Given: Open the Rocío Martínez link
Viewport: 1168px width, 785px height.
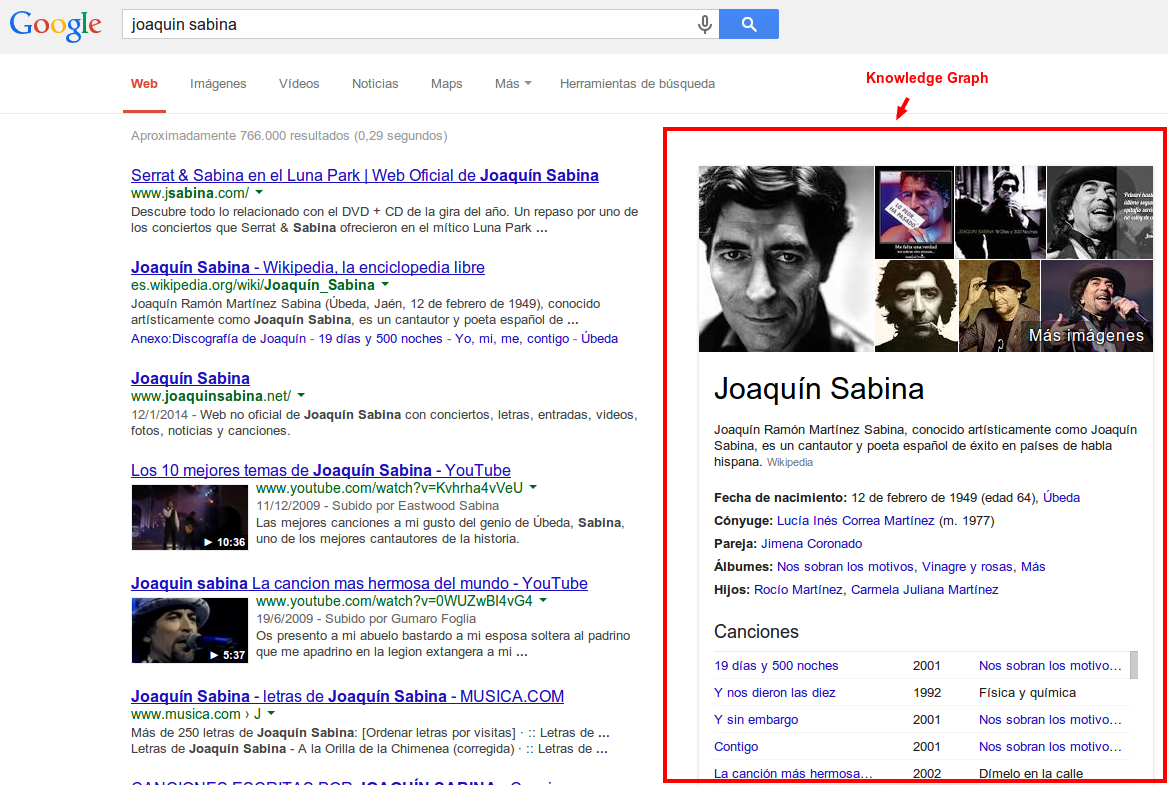Looking at the screenshot, I should pyautogui.click(x=798, y=590).
